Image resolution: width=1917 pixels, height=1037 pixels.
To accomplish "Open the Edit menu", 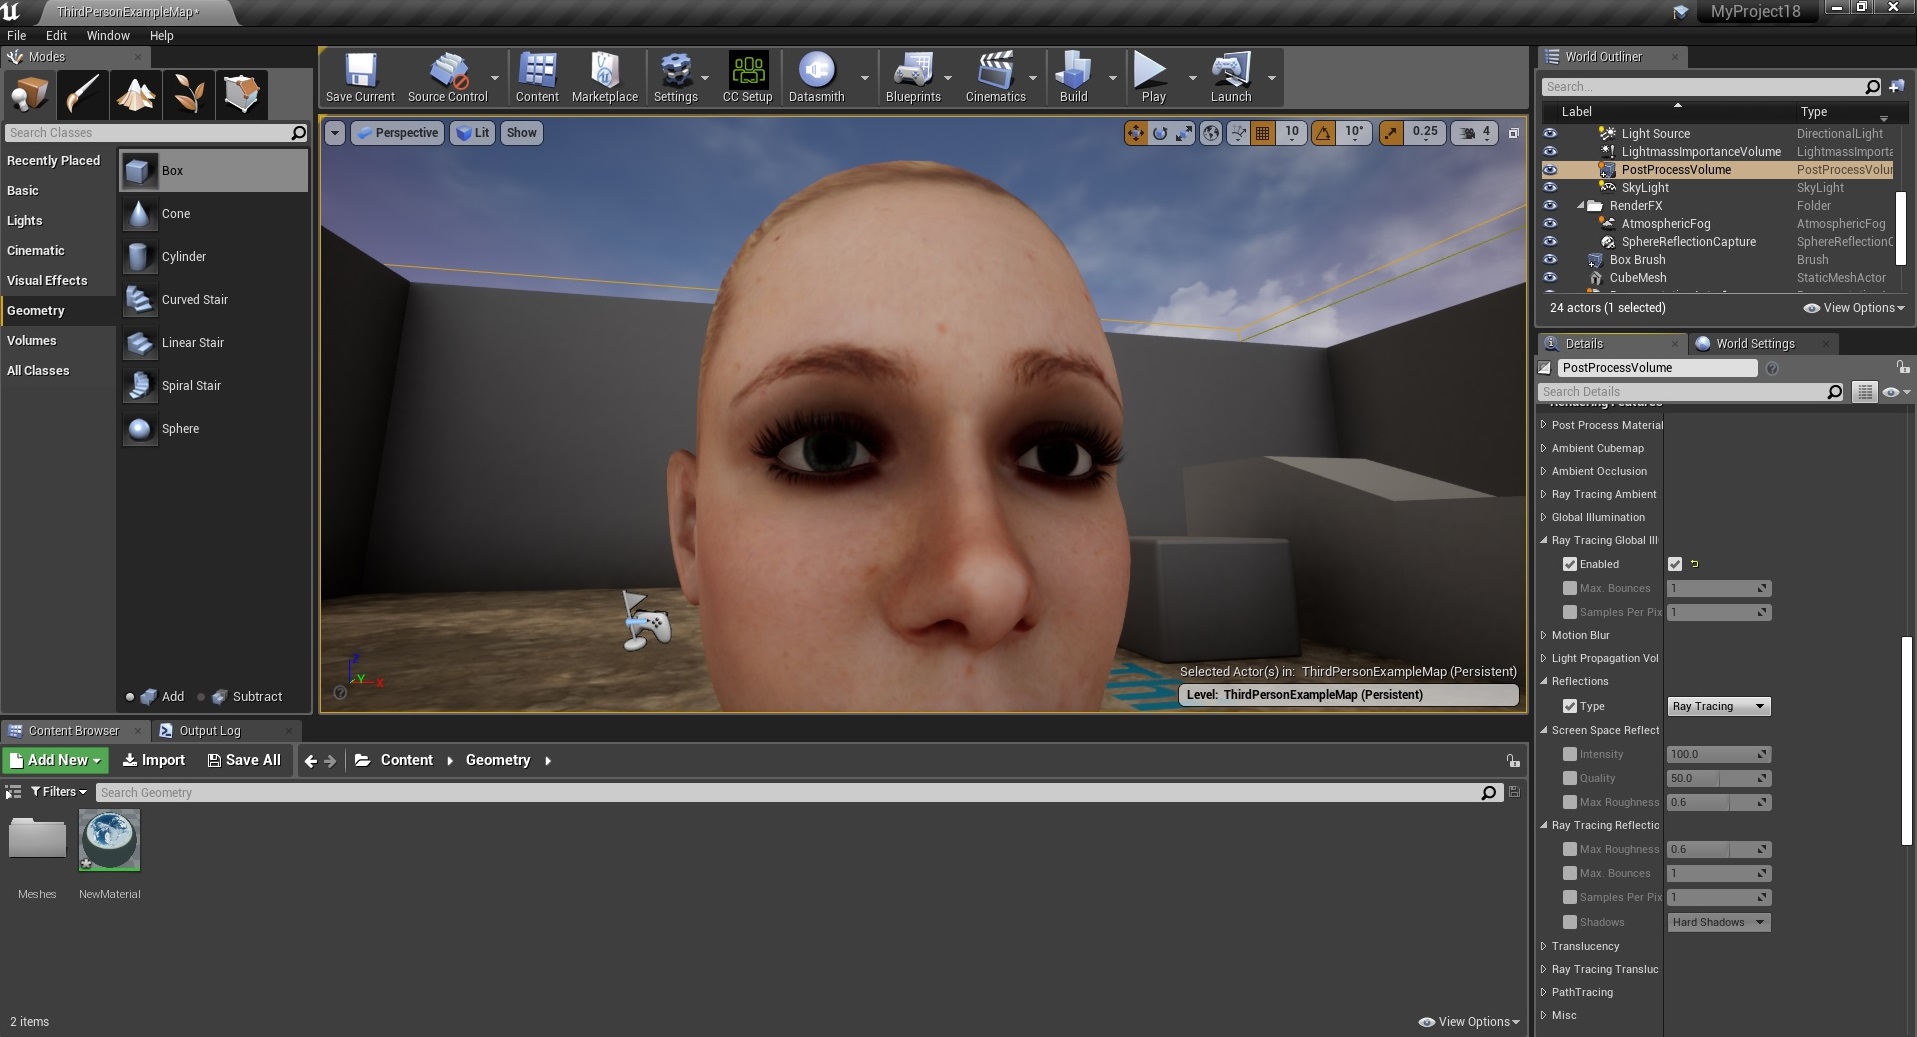I will point(56,35).
